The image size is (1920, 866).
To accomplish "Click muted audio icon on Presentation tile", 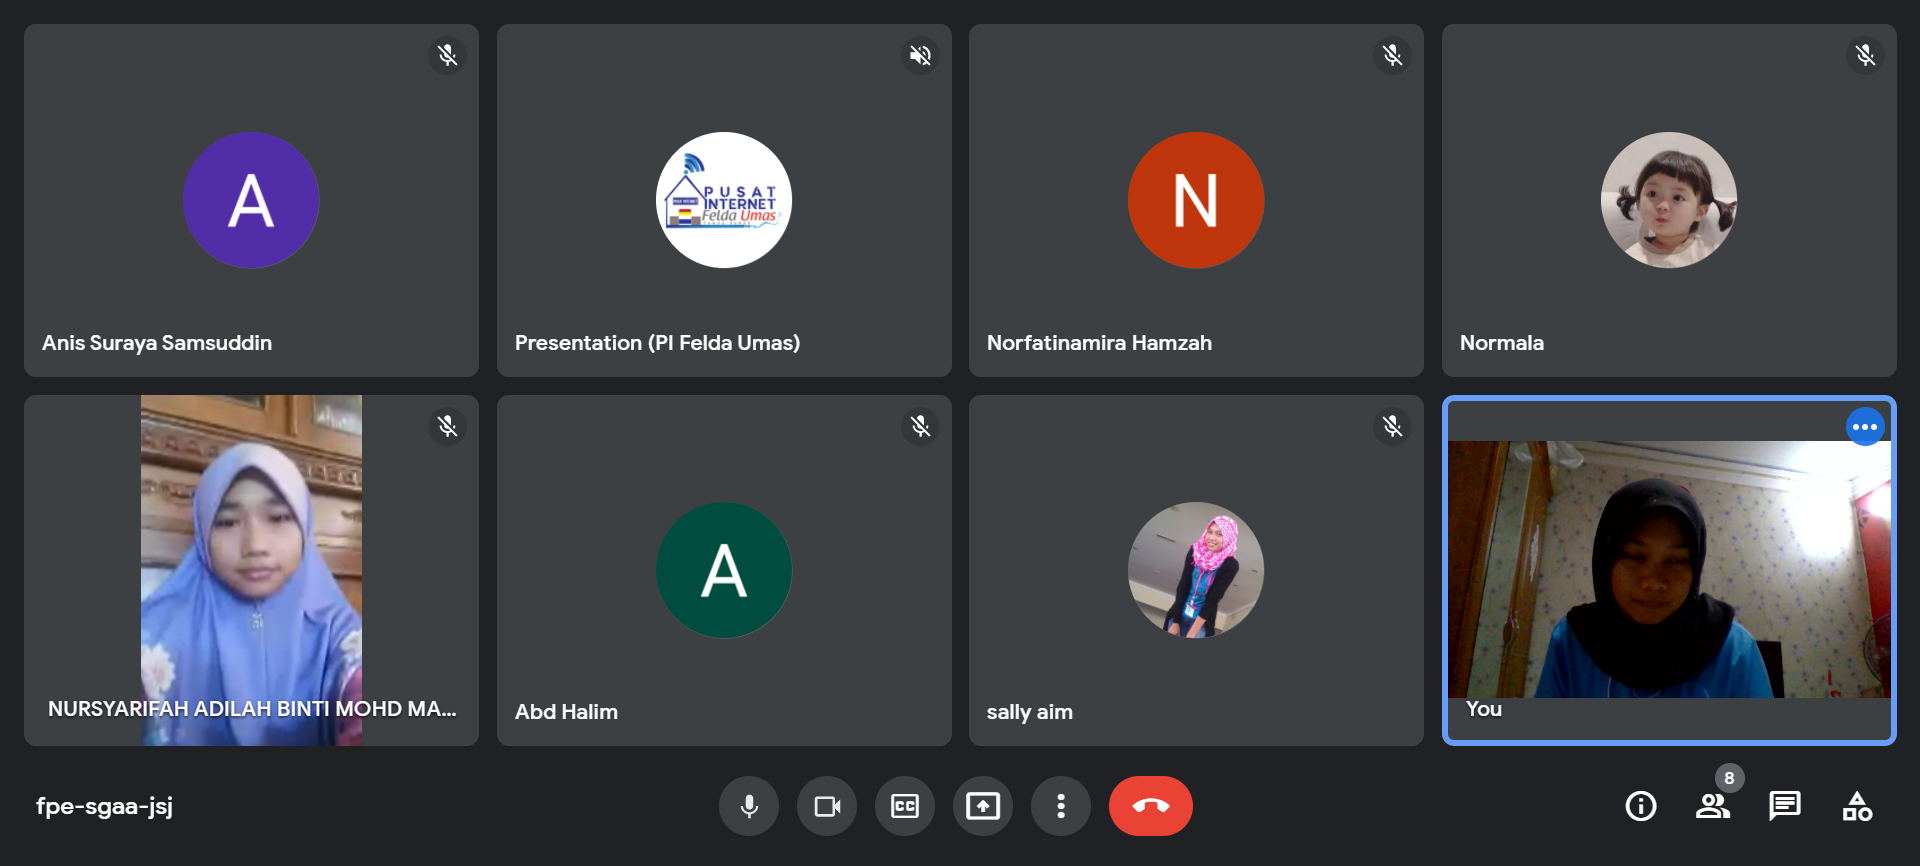I will click(x=920, y=55).
